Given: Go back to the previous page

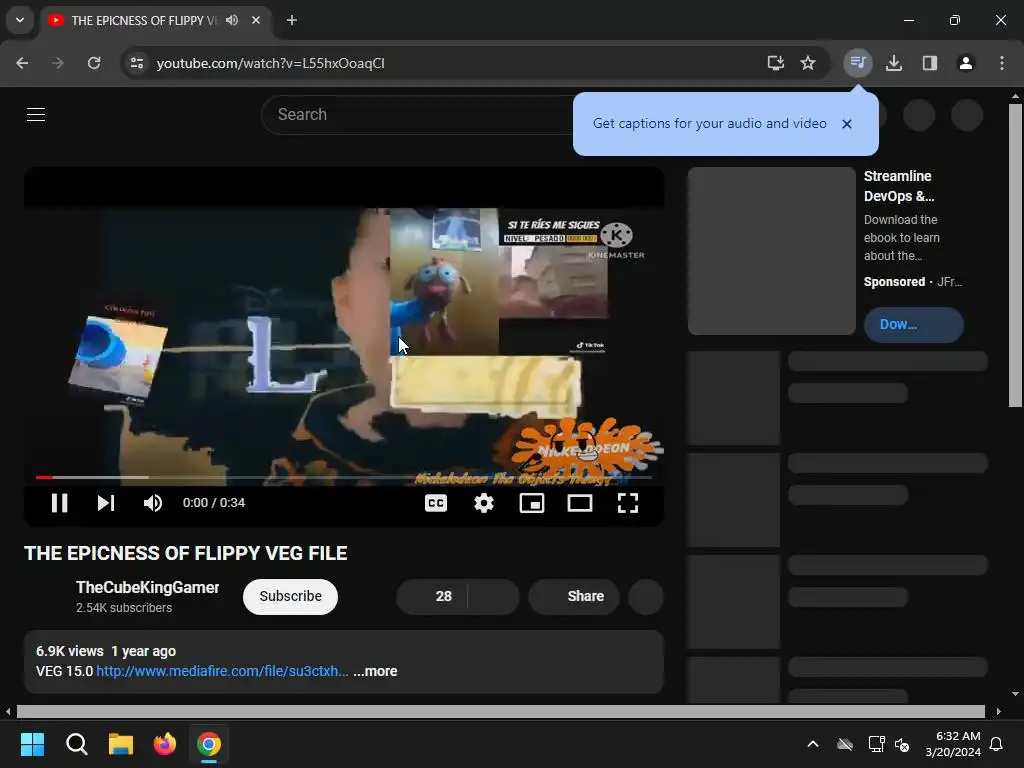Looking at the screenshot, I should click(22, 63).
